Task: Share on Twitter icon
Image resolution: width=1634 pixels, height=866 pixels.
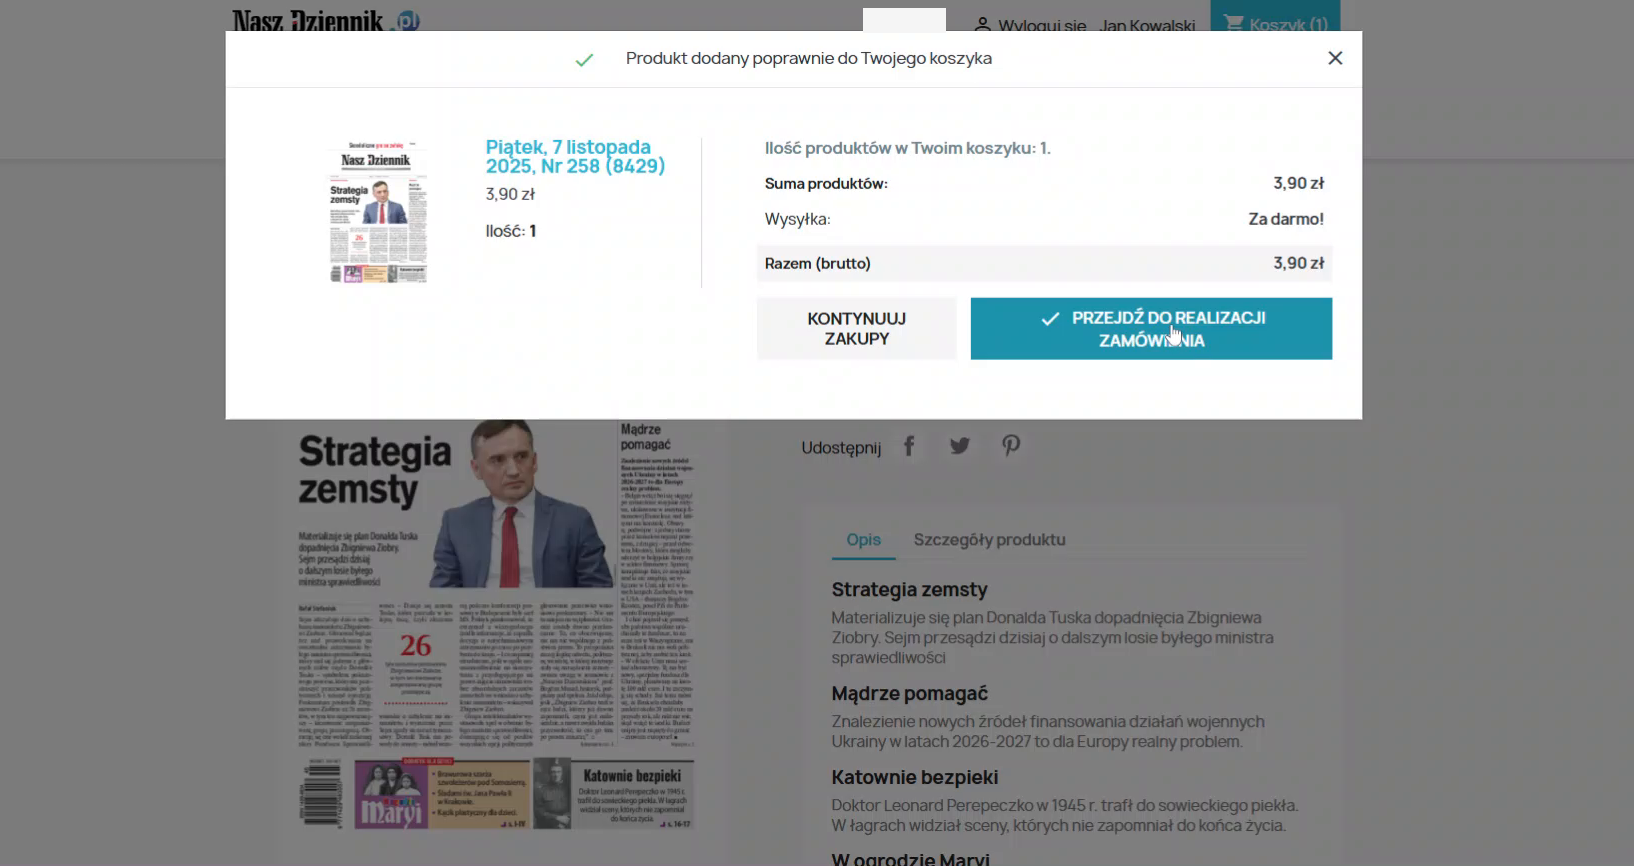Action: [960, 446]
